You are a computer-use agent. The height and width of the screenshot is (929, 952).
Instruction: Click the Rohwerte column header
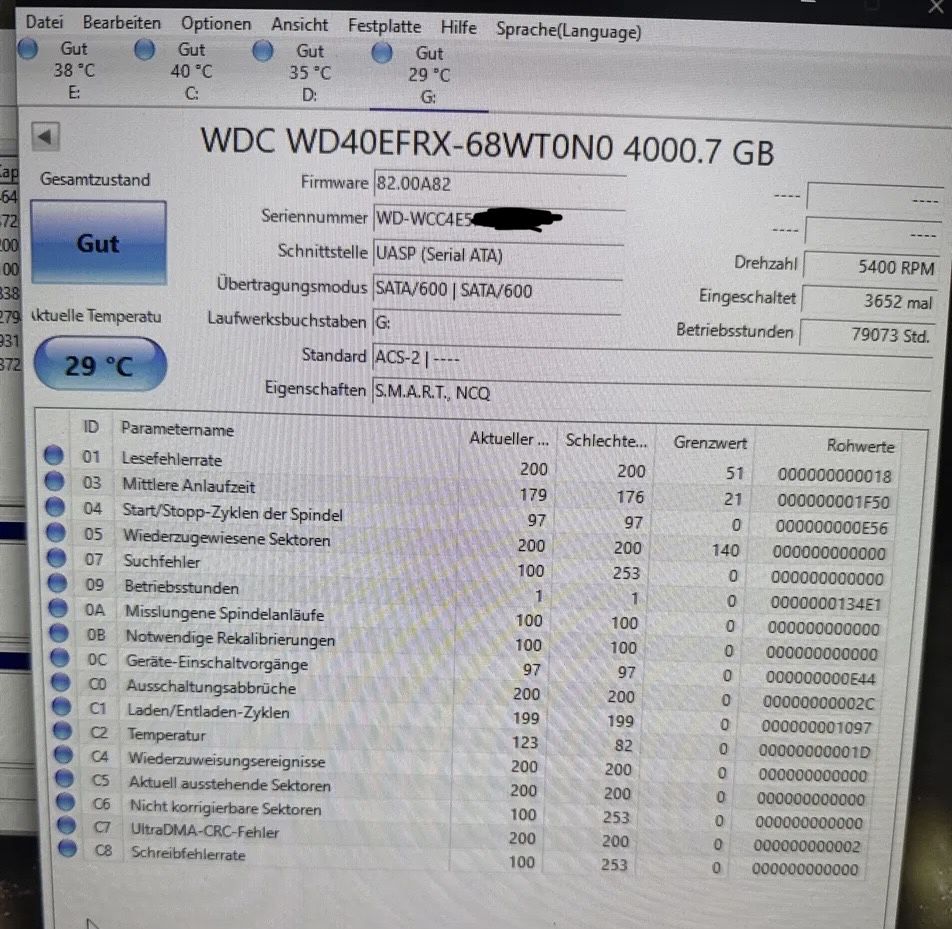point(860,446)
